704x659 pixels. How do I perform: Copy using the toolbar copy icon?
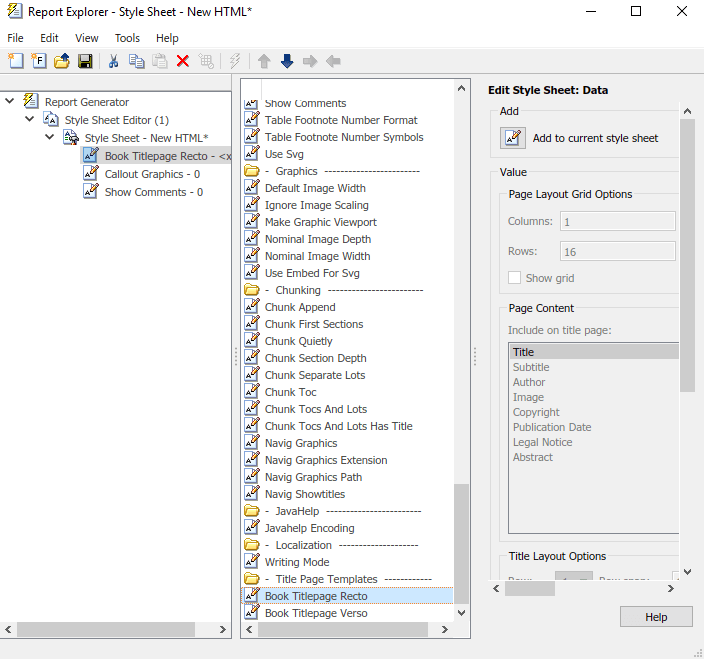136,61
